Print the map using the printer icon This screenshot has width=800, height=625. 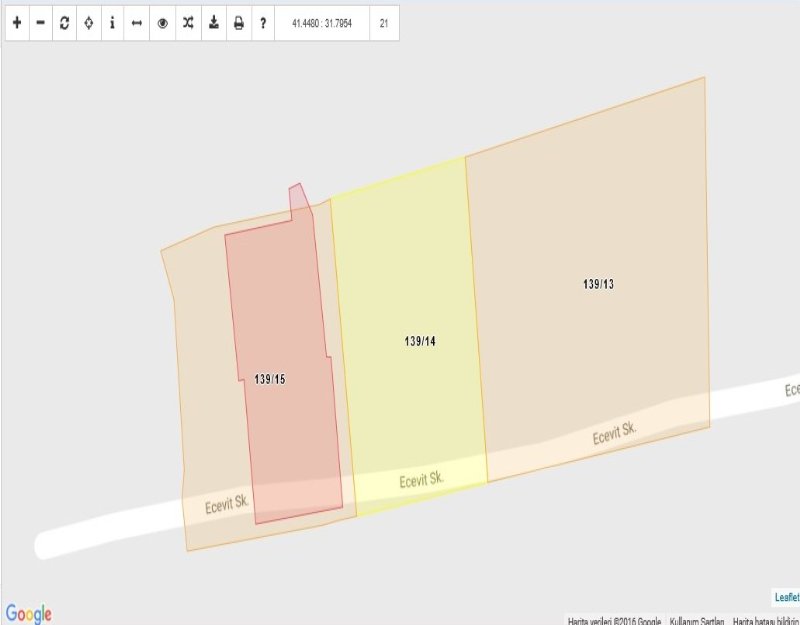pyautogui.click(x=238, y=22)
